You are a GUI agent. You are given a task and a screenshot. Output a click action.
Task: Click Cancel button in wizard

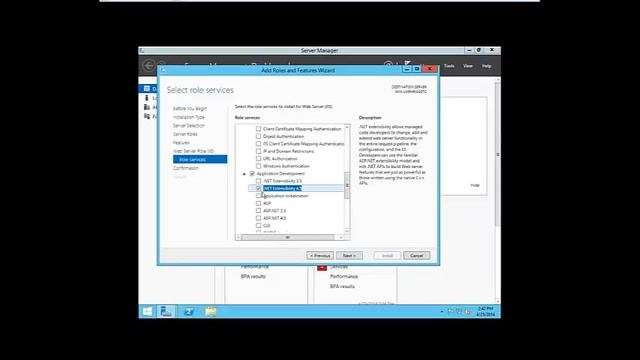[x=417, y=256]
